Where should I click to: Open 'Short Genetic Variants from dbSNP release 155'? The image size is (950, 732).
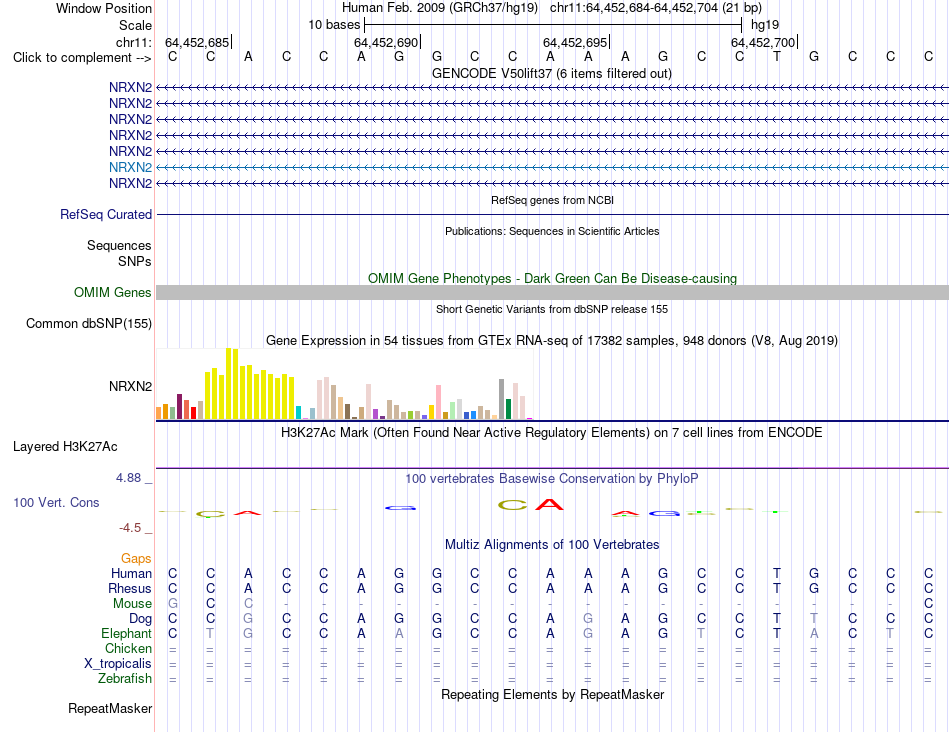552,309
